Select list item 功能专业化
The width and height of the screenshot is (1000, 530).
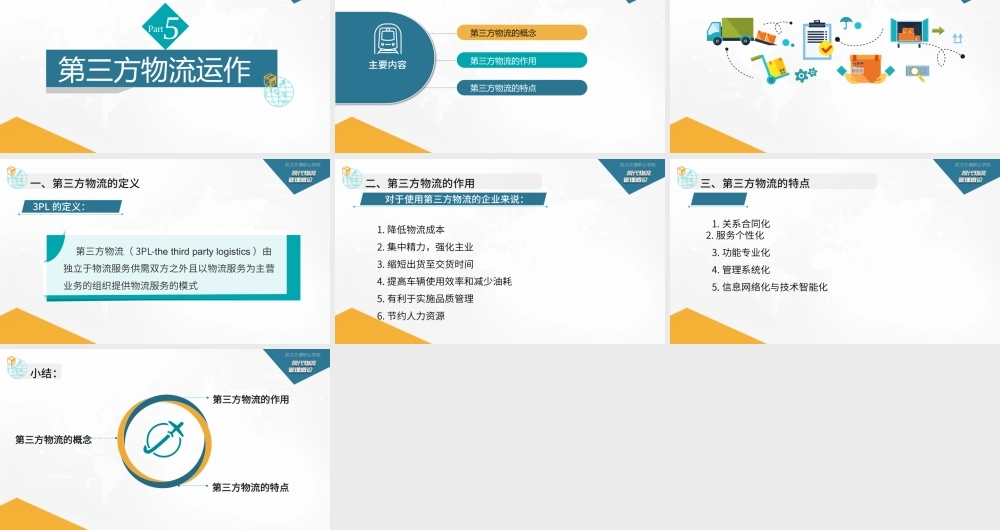pyautogui.click(x=740, y=253)
